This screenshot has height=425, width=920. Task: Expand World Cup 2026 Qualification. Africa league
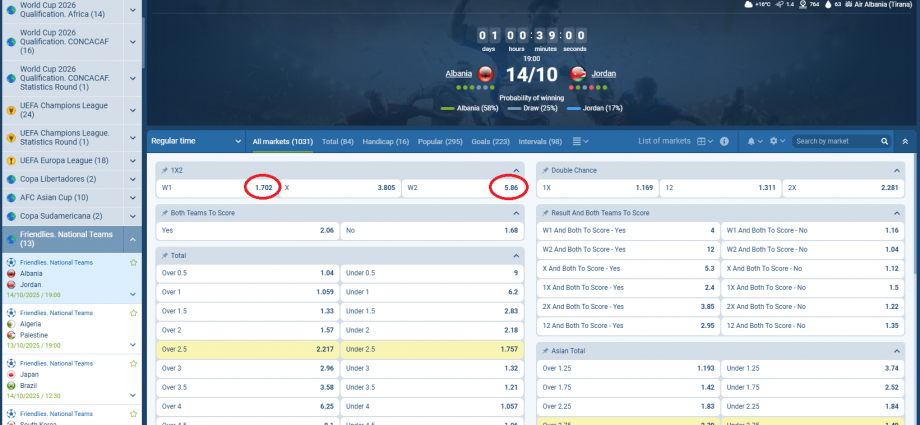tap(133, 10)
